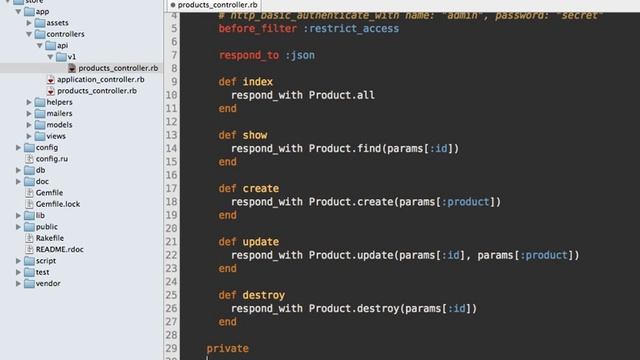Collapse the controllers folder triangle

pos(29,34)
